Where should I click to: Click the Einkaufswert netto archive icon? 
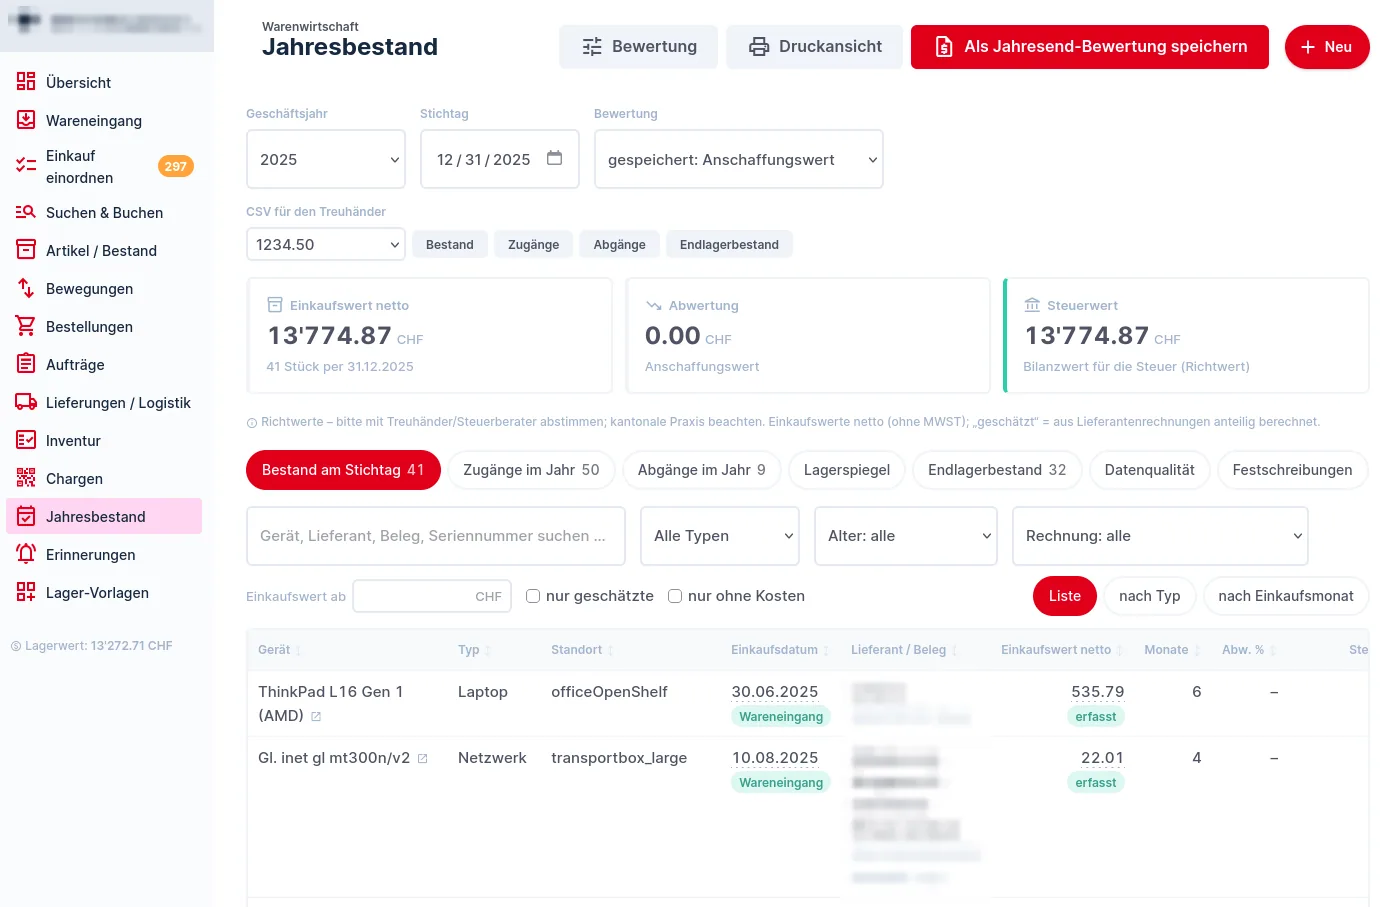tap(275, 305)
